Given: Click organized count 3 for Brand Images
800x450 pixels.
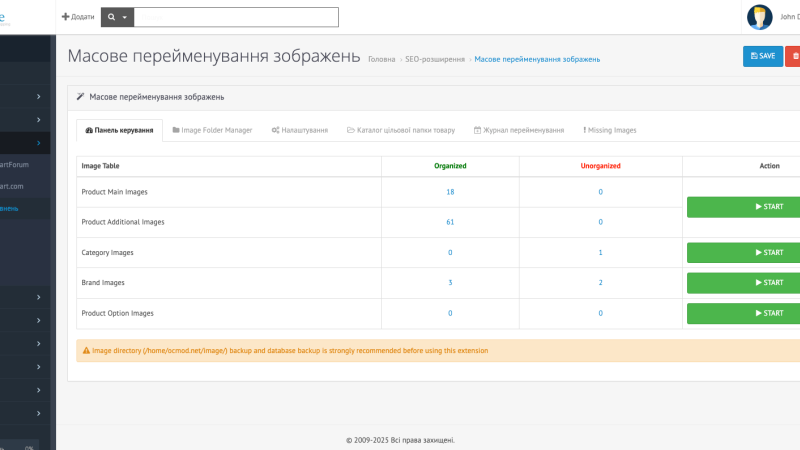Looking at the screenshot, I should 450,283.
